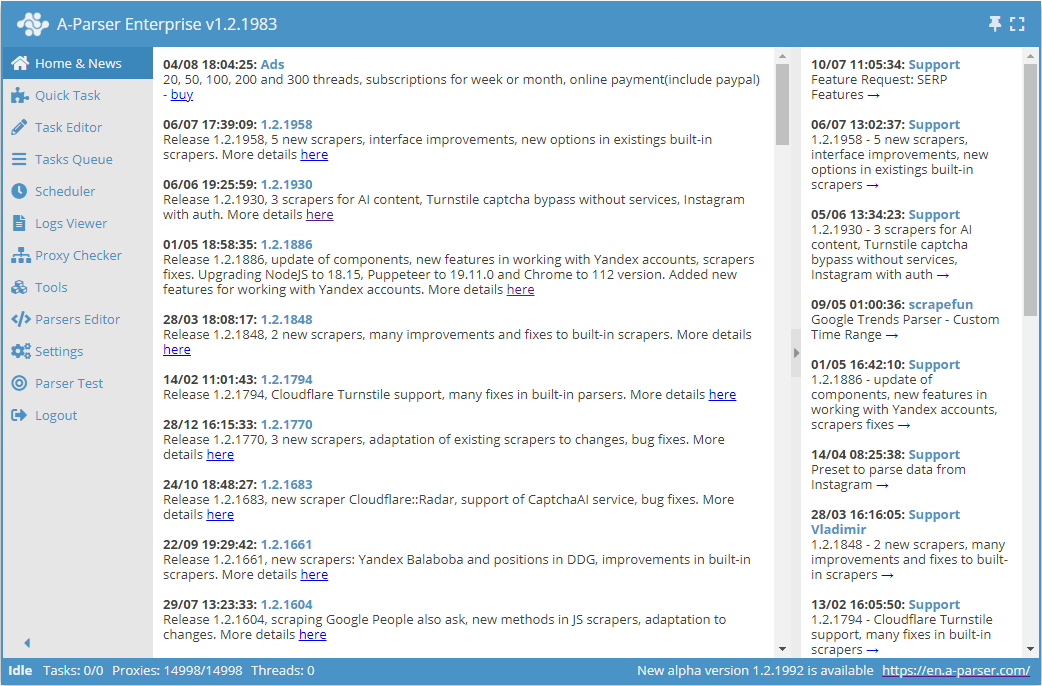Toggle fullscreen mode icon
This screenshot has width=1042, height=686.
(1017, 24)
